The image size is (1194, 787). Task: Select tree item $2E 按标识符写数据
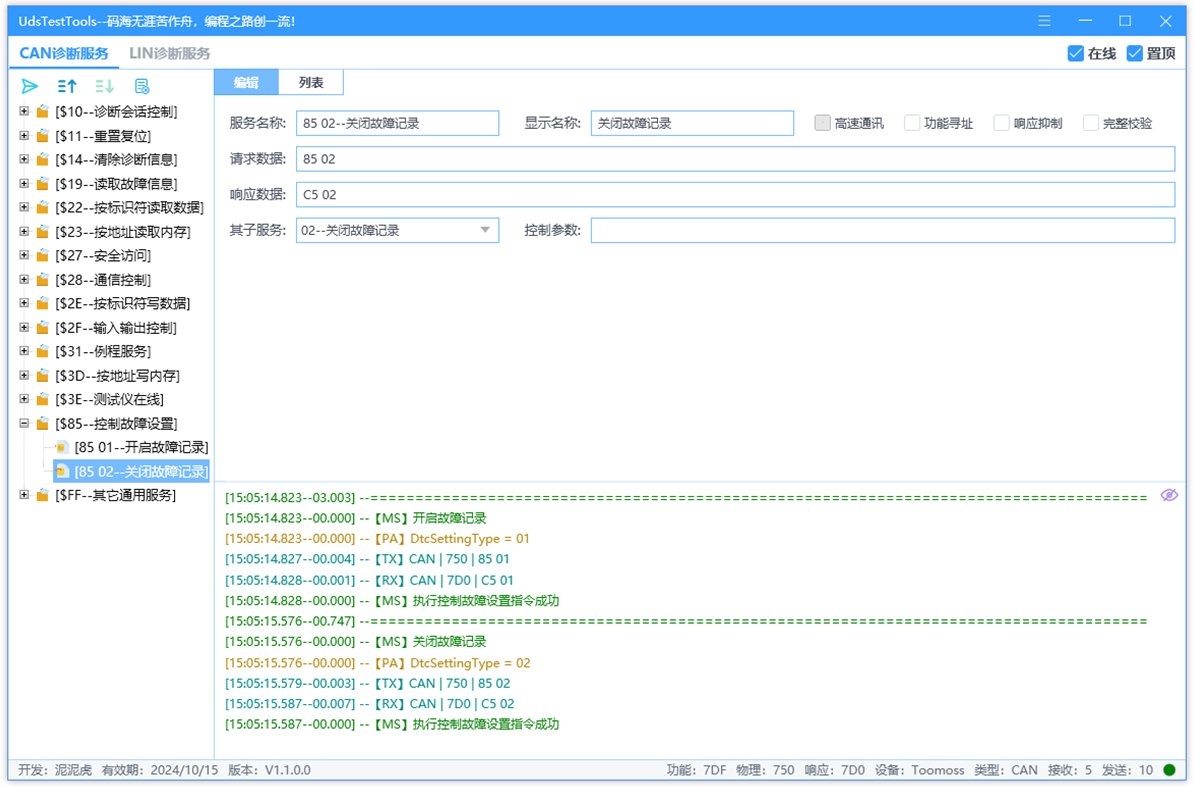tap(123, 304)
